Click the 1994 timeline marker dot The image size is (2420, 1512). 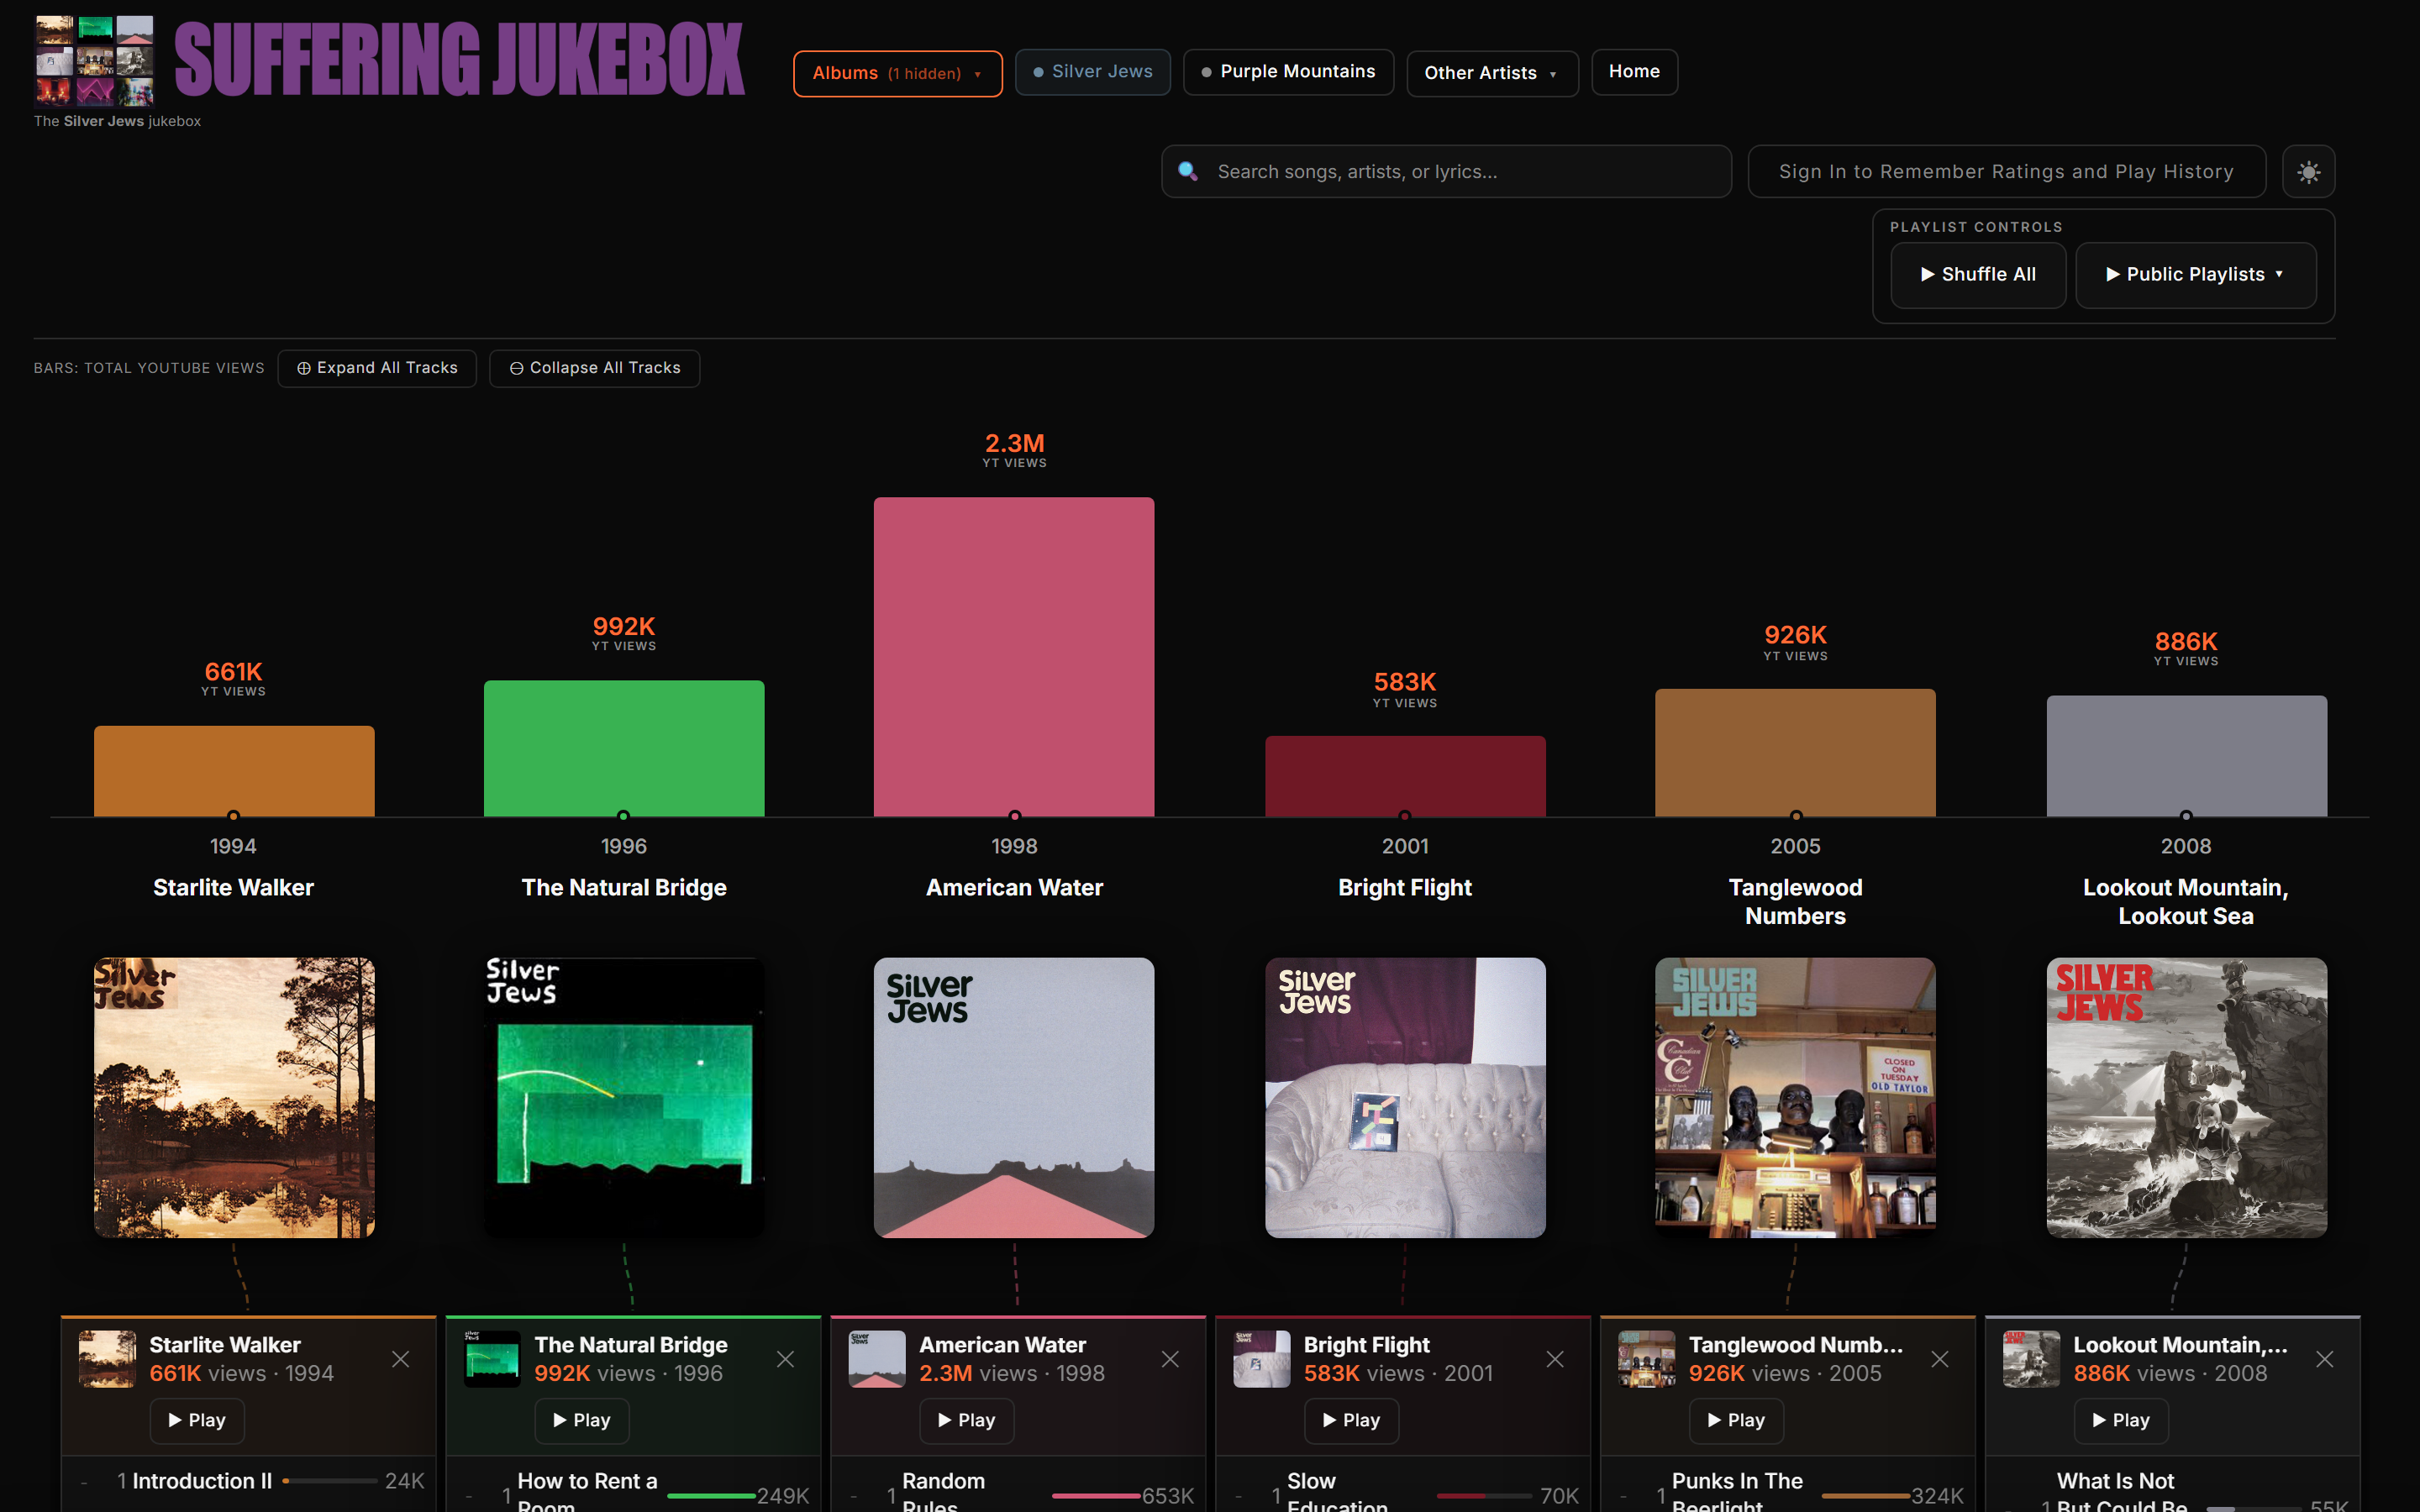pos(233,816)
